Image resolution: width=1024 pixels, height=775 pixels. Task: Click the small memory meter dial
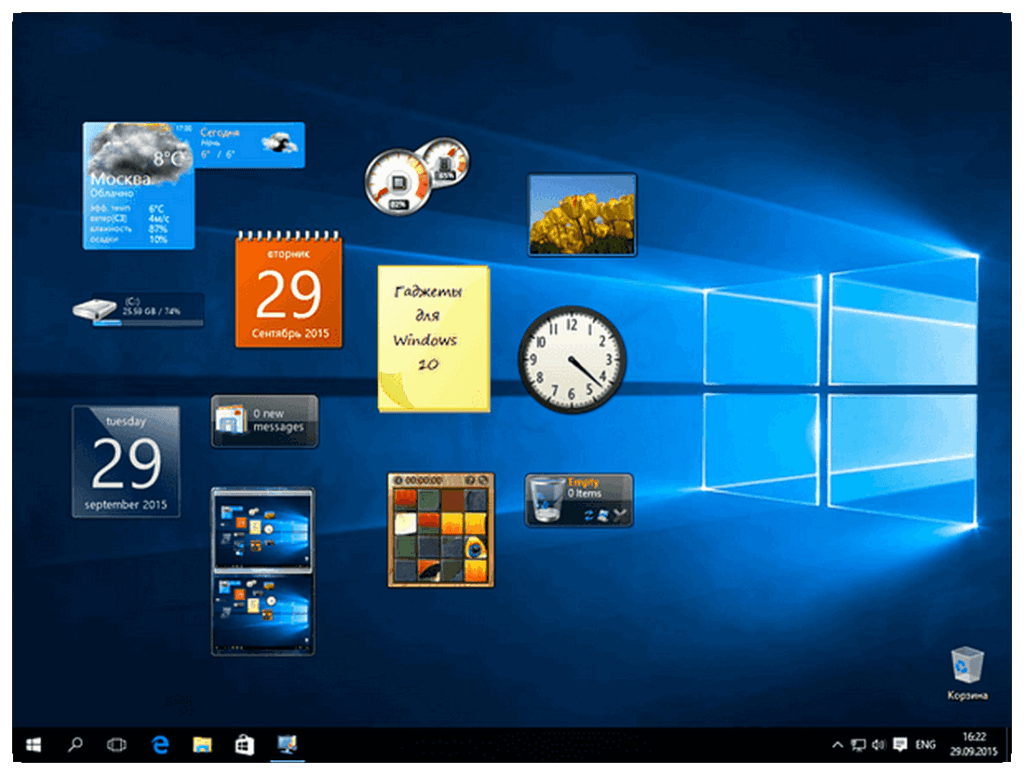(445, 161)
